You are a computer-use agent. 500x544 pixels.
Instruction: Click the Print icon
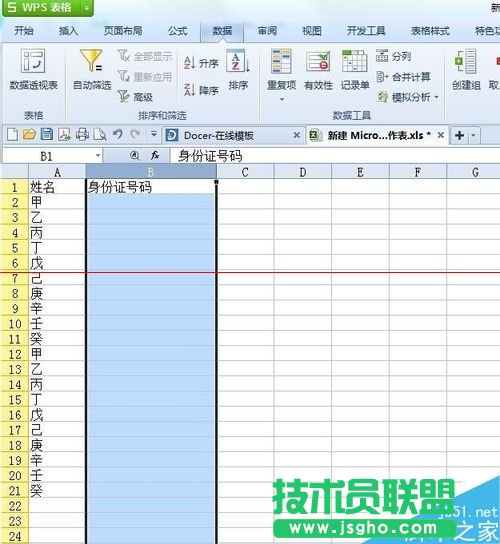pyautogui.click(x=82, y=134)
